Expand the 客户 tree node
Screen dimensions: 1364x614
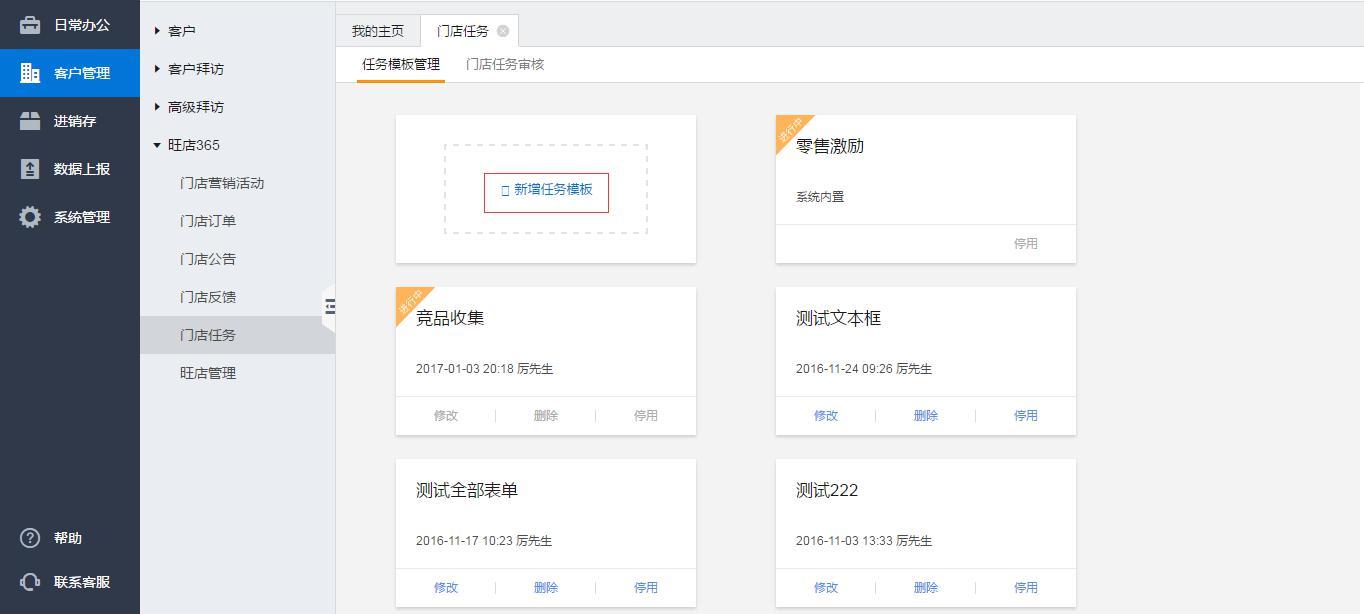pyautogui.click(x=158, y=31)
